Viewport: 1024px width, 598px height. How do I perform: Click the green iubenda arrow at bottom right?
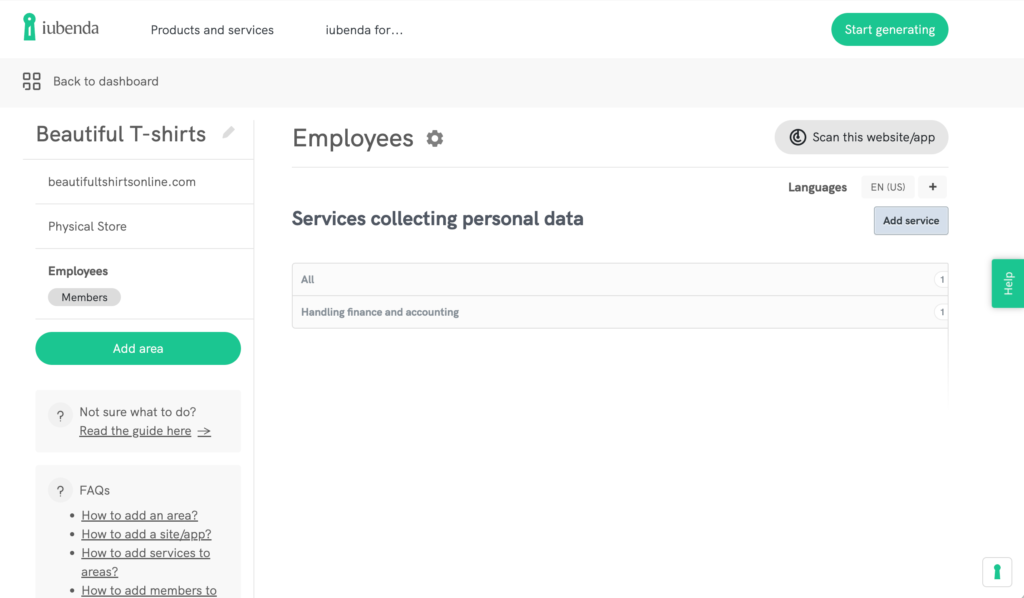[x=996, y=571]
